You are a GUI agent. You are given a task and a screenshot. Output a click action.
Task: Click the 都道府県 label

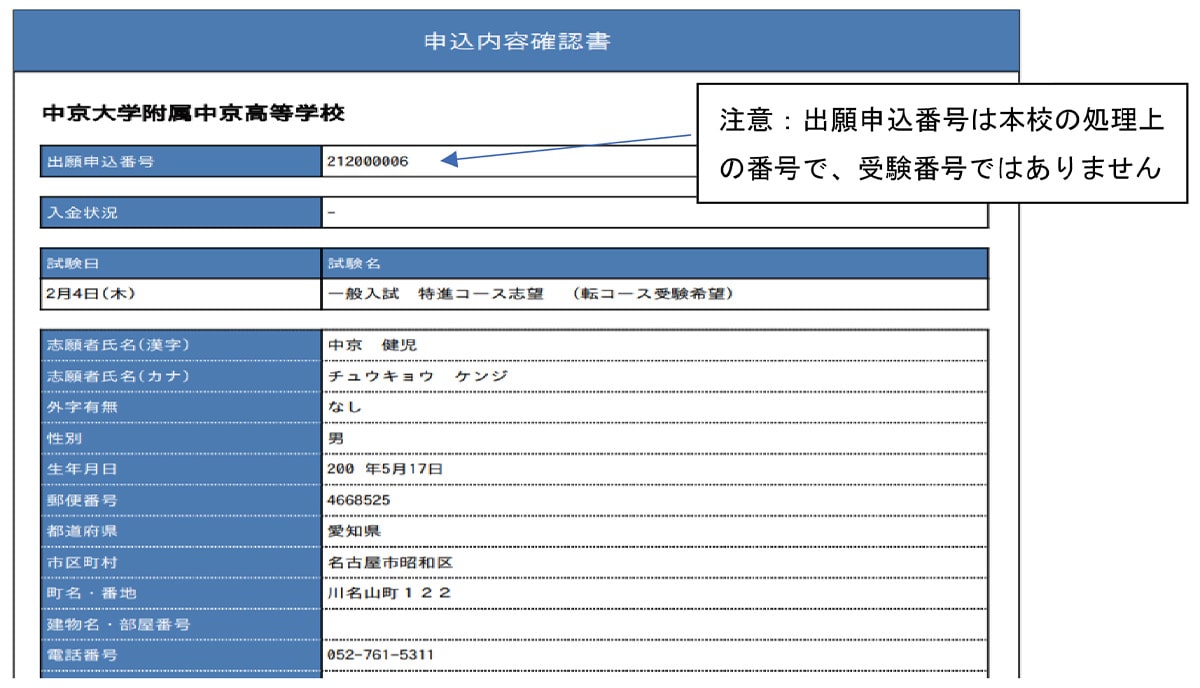[82, 530]
